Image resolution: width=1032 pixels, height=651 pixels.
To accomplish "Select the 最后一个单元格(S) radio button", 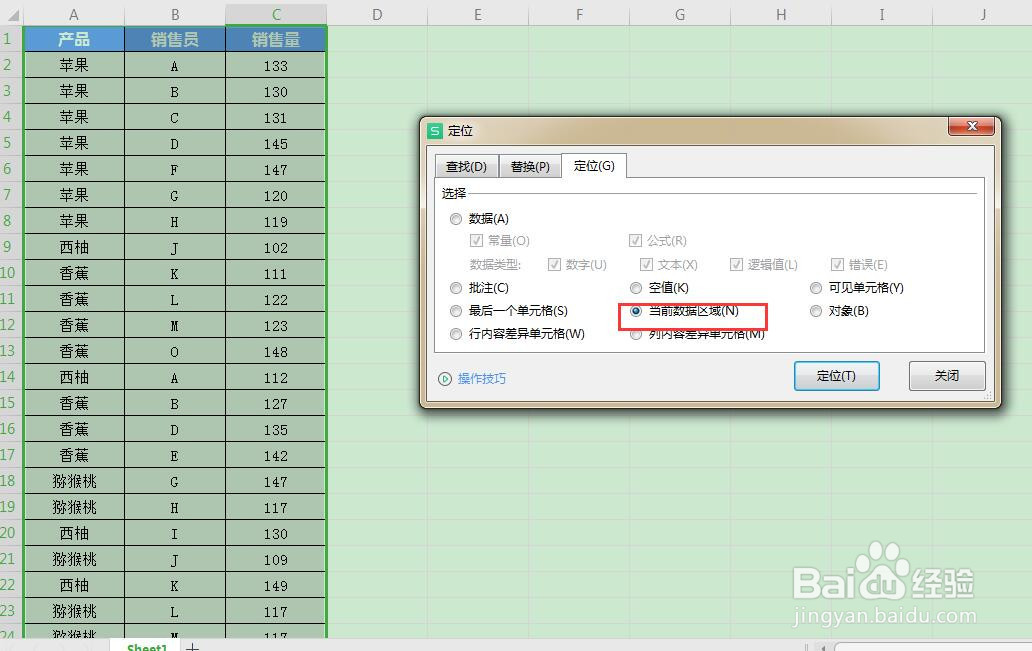I will point(456,311).
